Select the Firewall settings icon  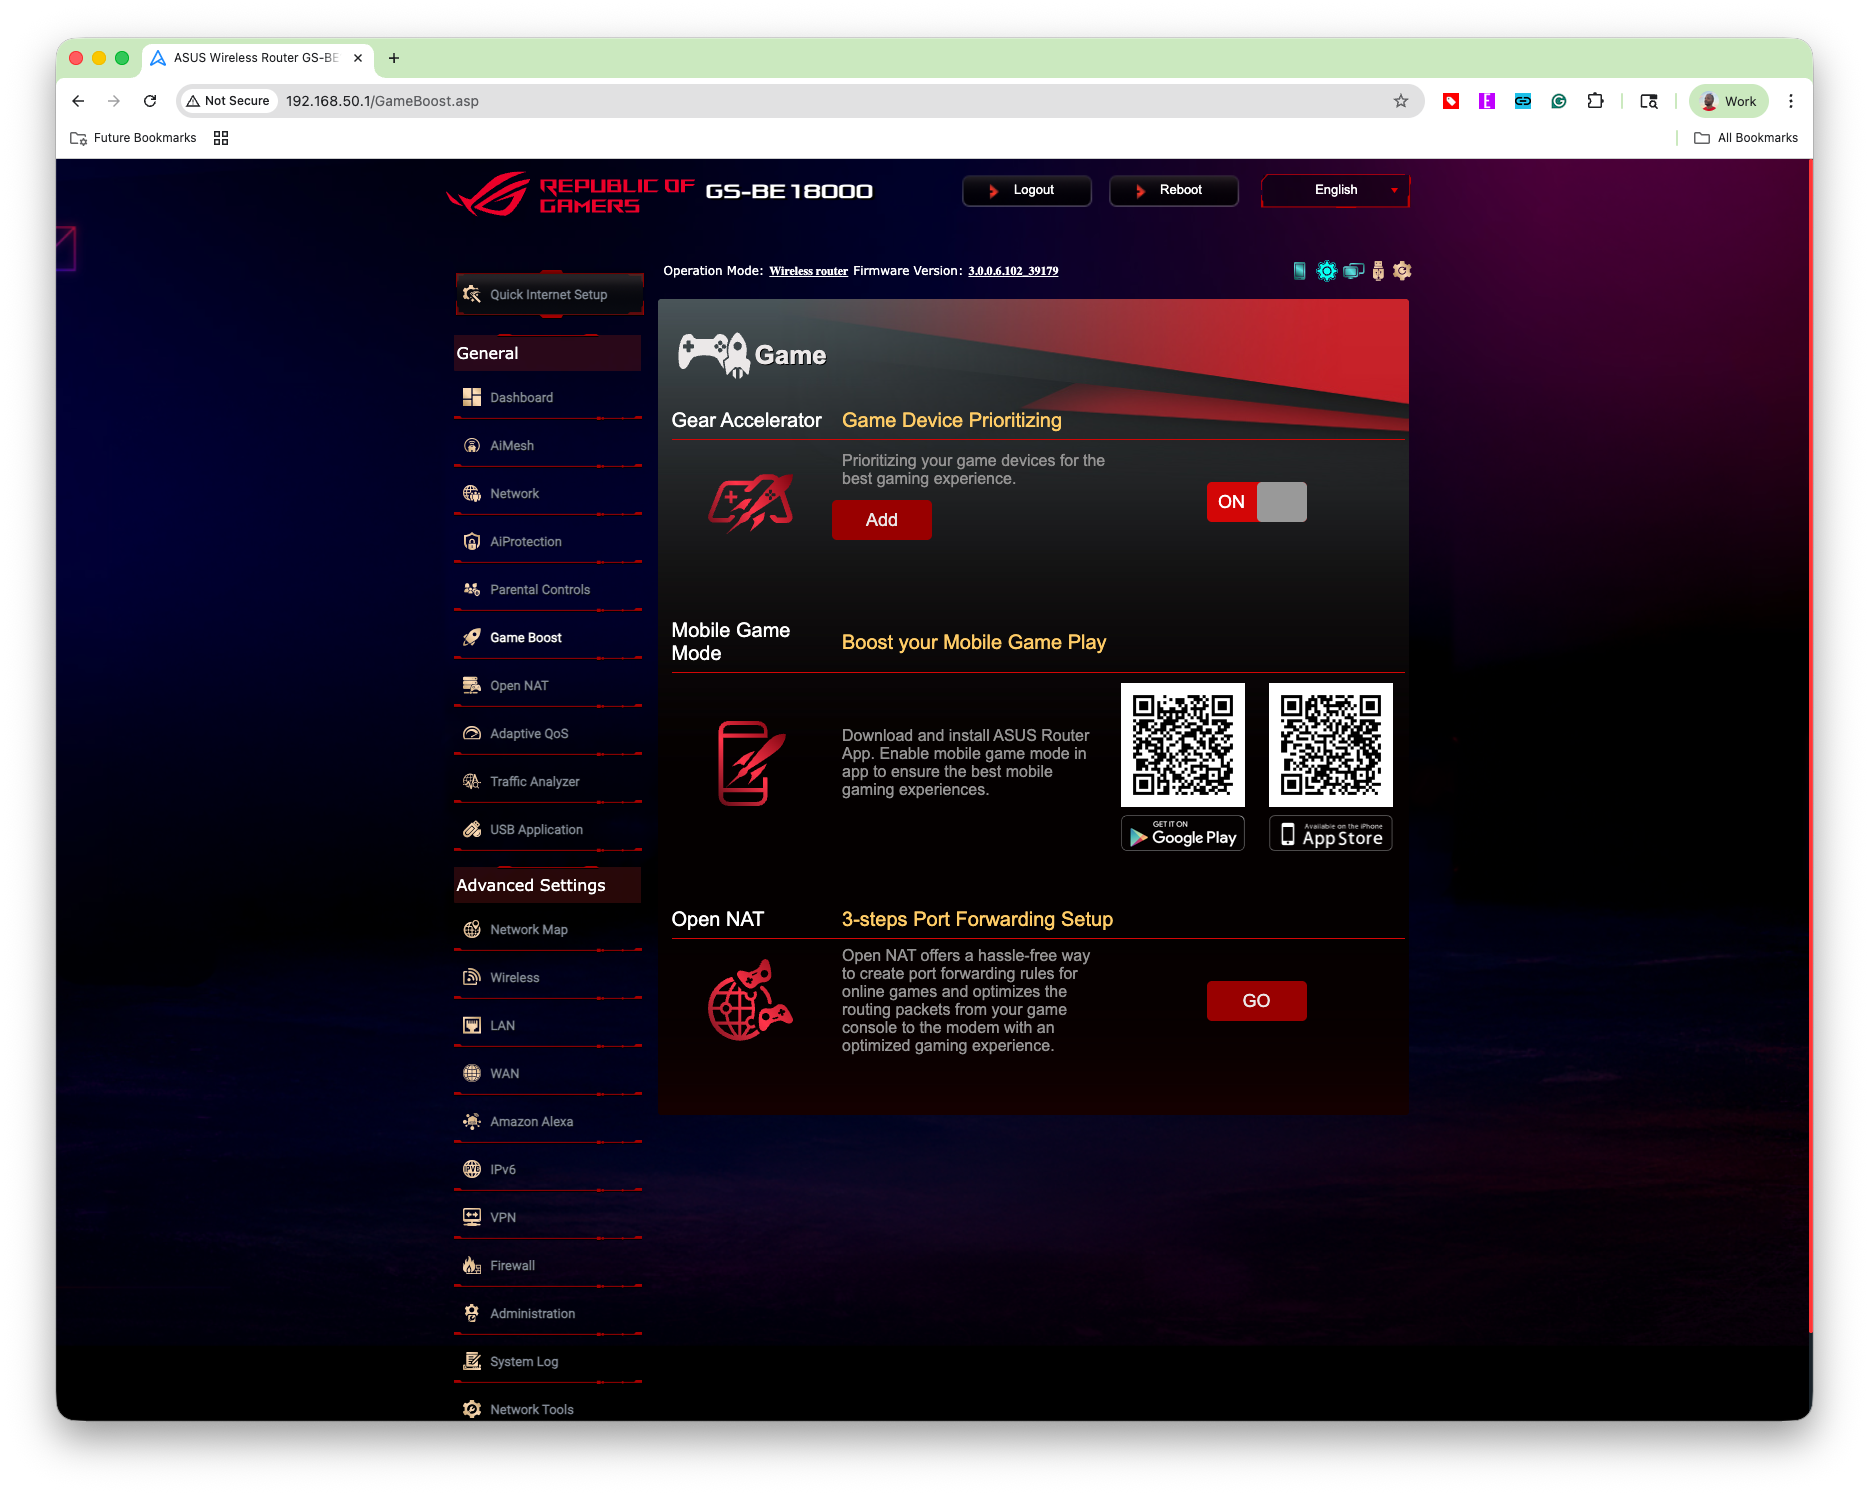[x=471, y=1265]
